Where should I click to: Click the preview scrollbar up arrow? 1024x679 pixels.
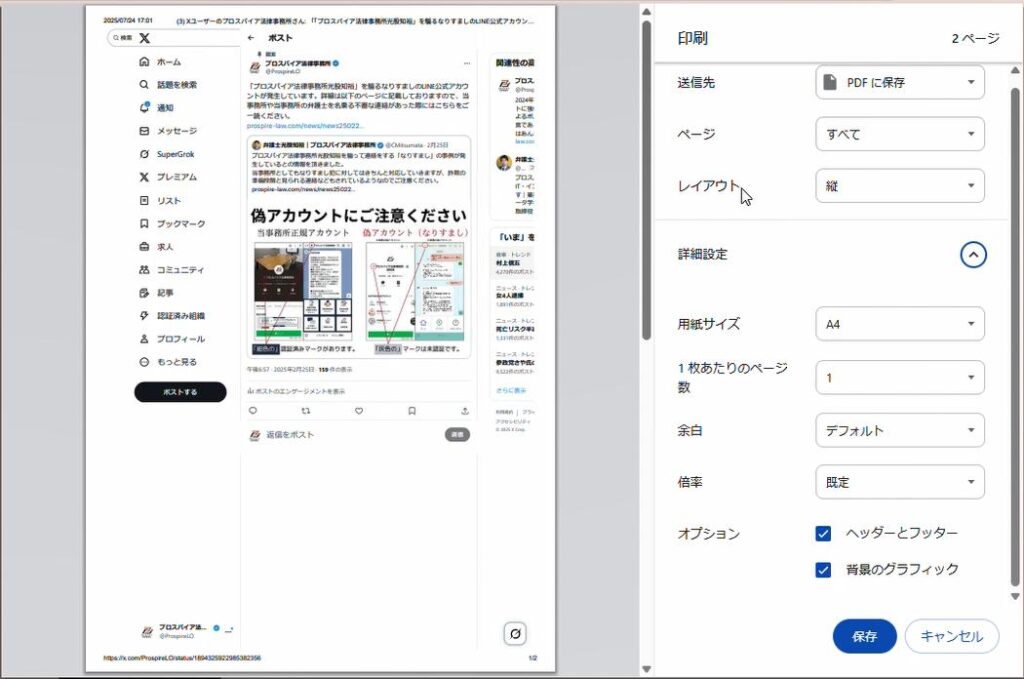tap(647, 12)
